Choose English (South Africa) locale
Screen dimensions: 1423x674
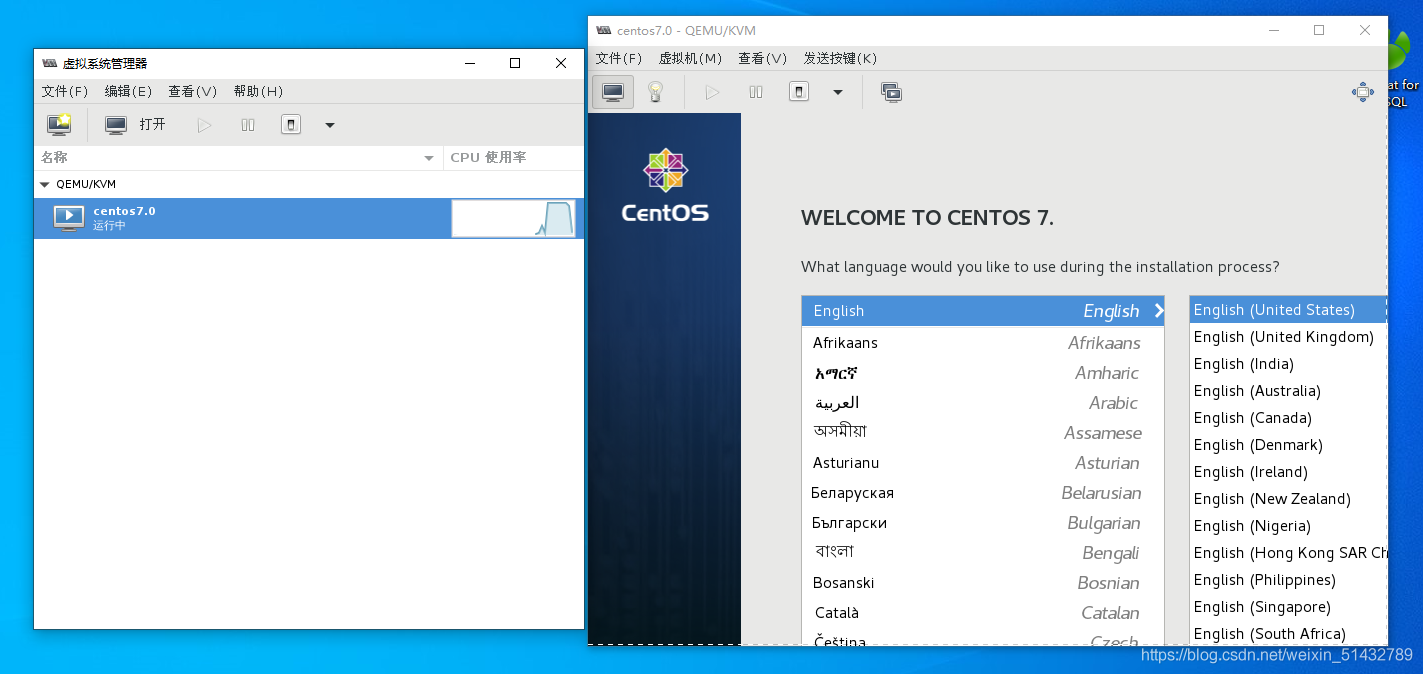pos(1288,634)
